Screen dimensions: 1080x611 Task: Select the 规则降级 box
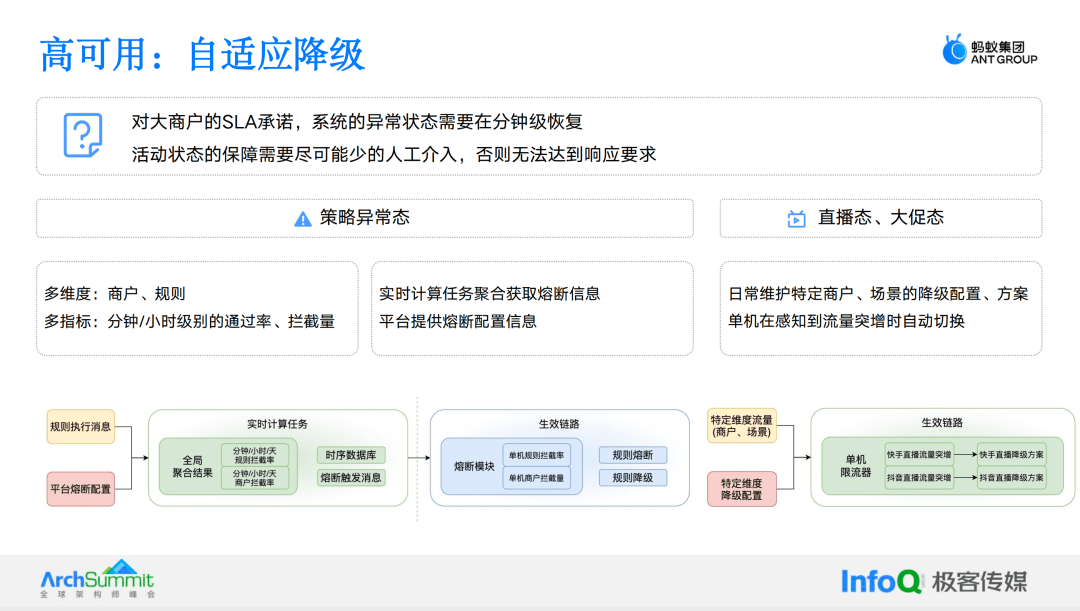point(632,478)
